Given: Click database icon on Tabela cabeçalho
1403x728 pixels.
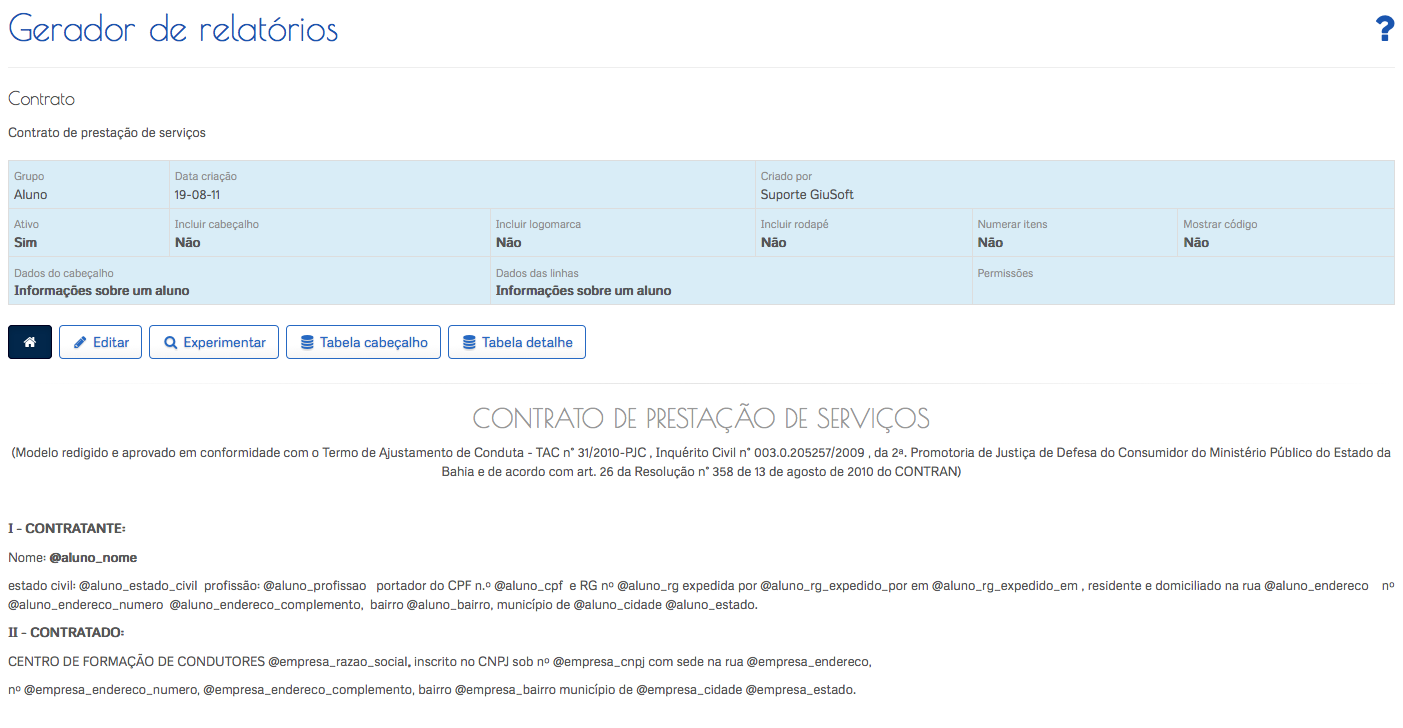Looking at the screenshot, I should point(307,342).
